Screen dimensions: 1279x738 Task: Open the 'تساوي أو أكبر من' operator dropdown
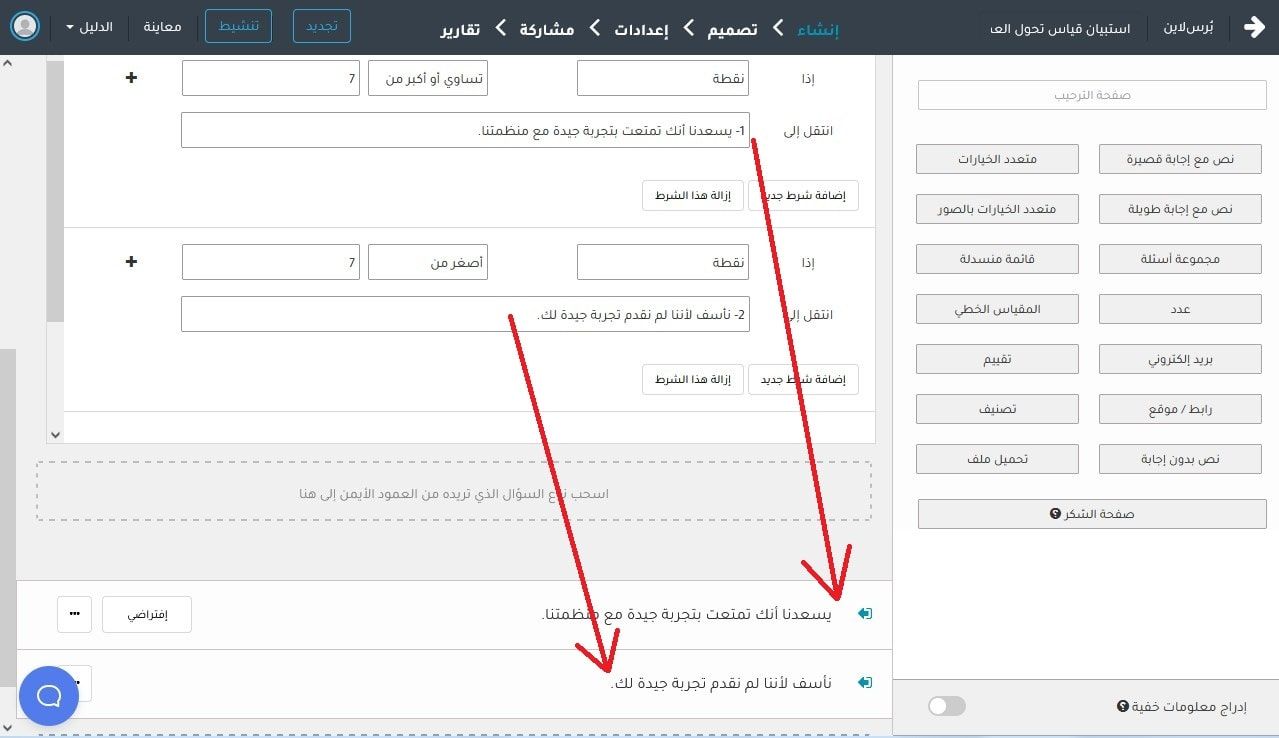click(428, 79)
